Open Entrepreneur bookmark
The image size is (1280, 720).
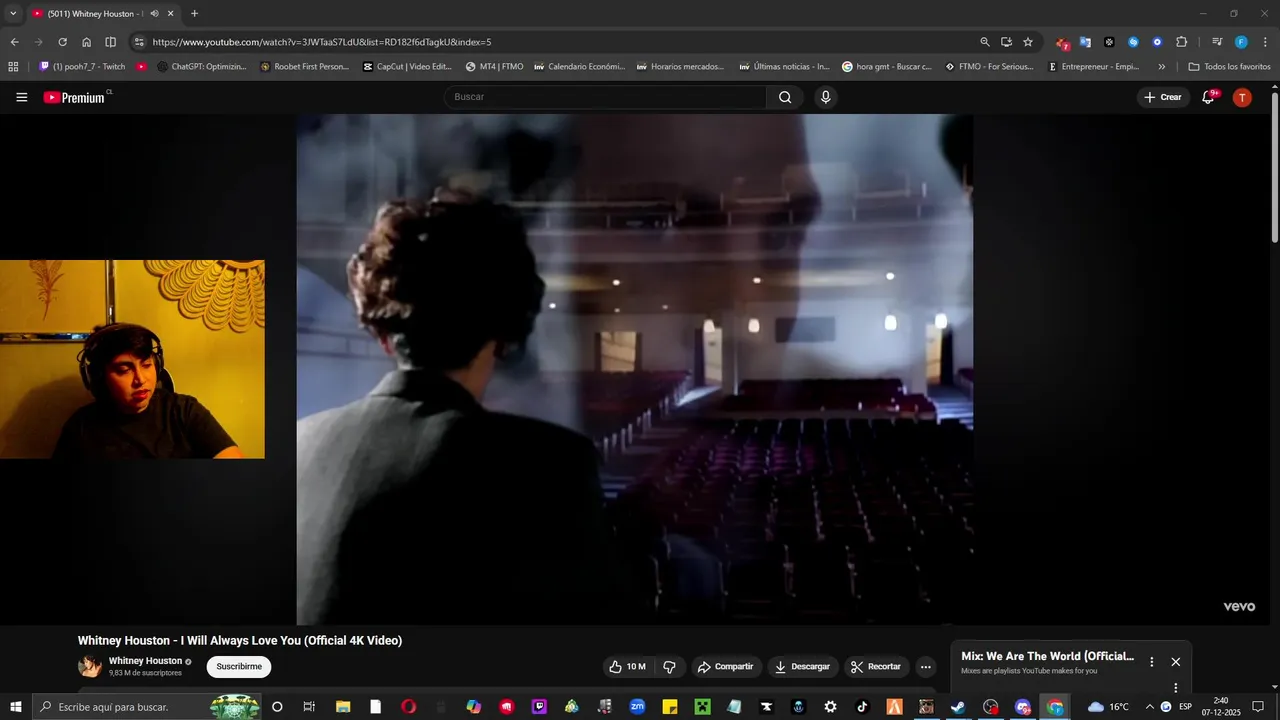tap(1094, 67)
